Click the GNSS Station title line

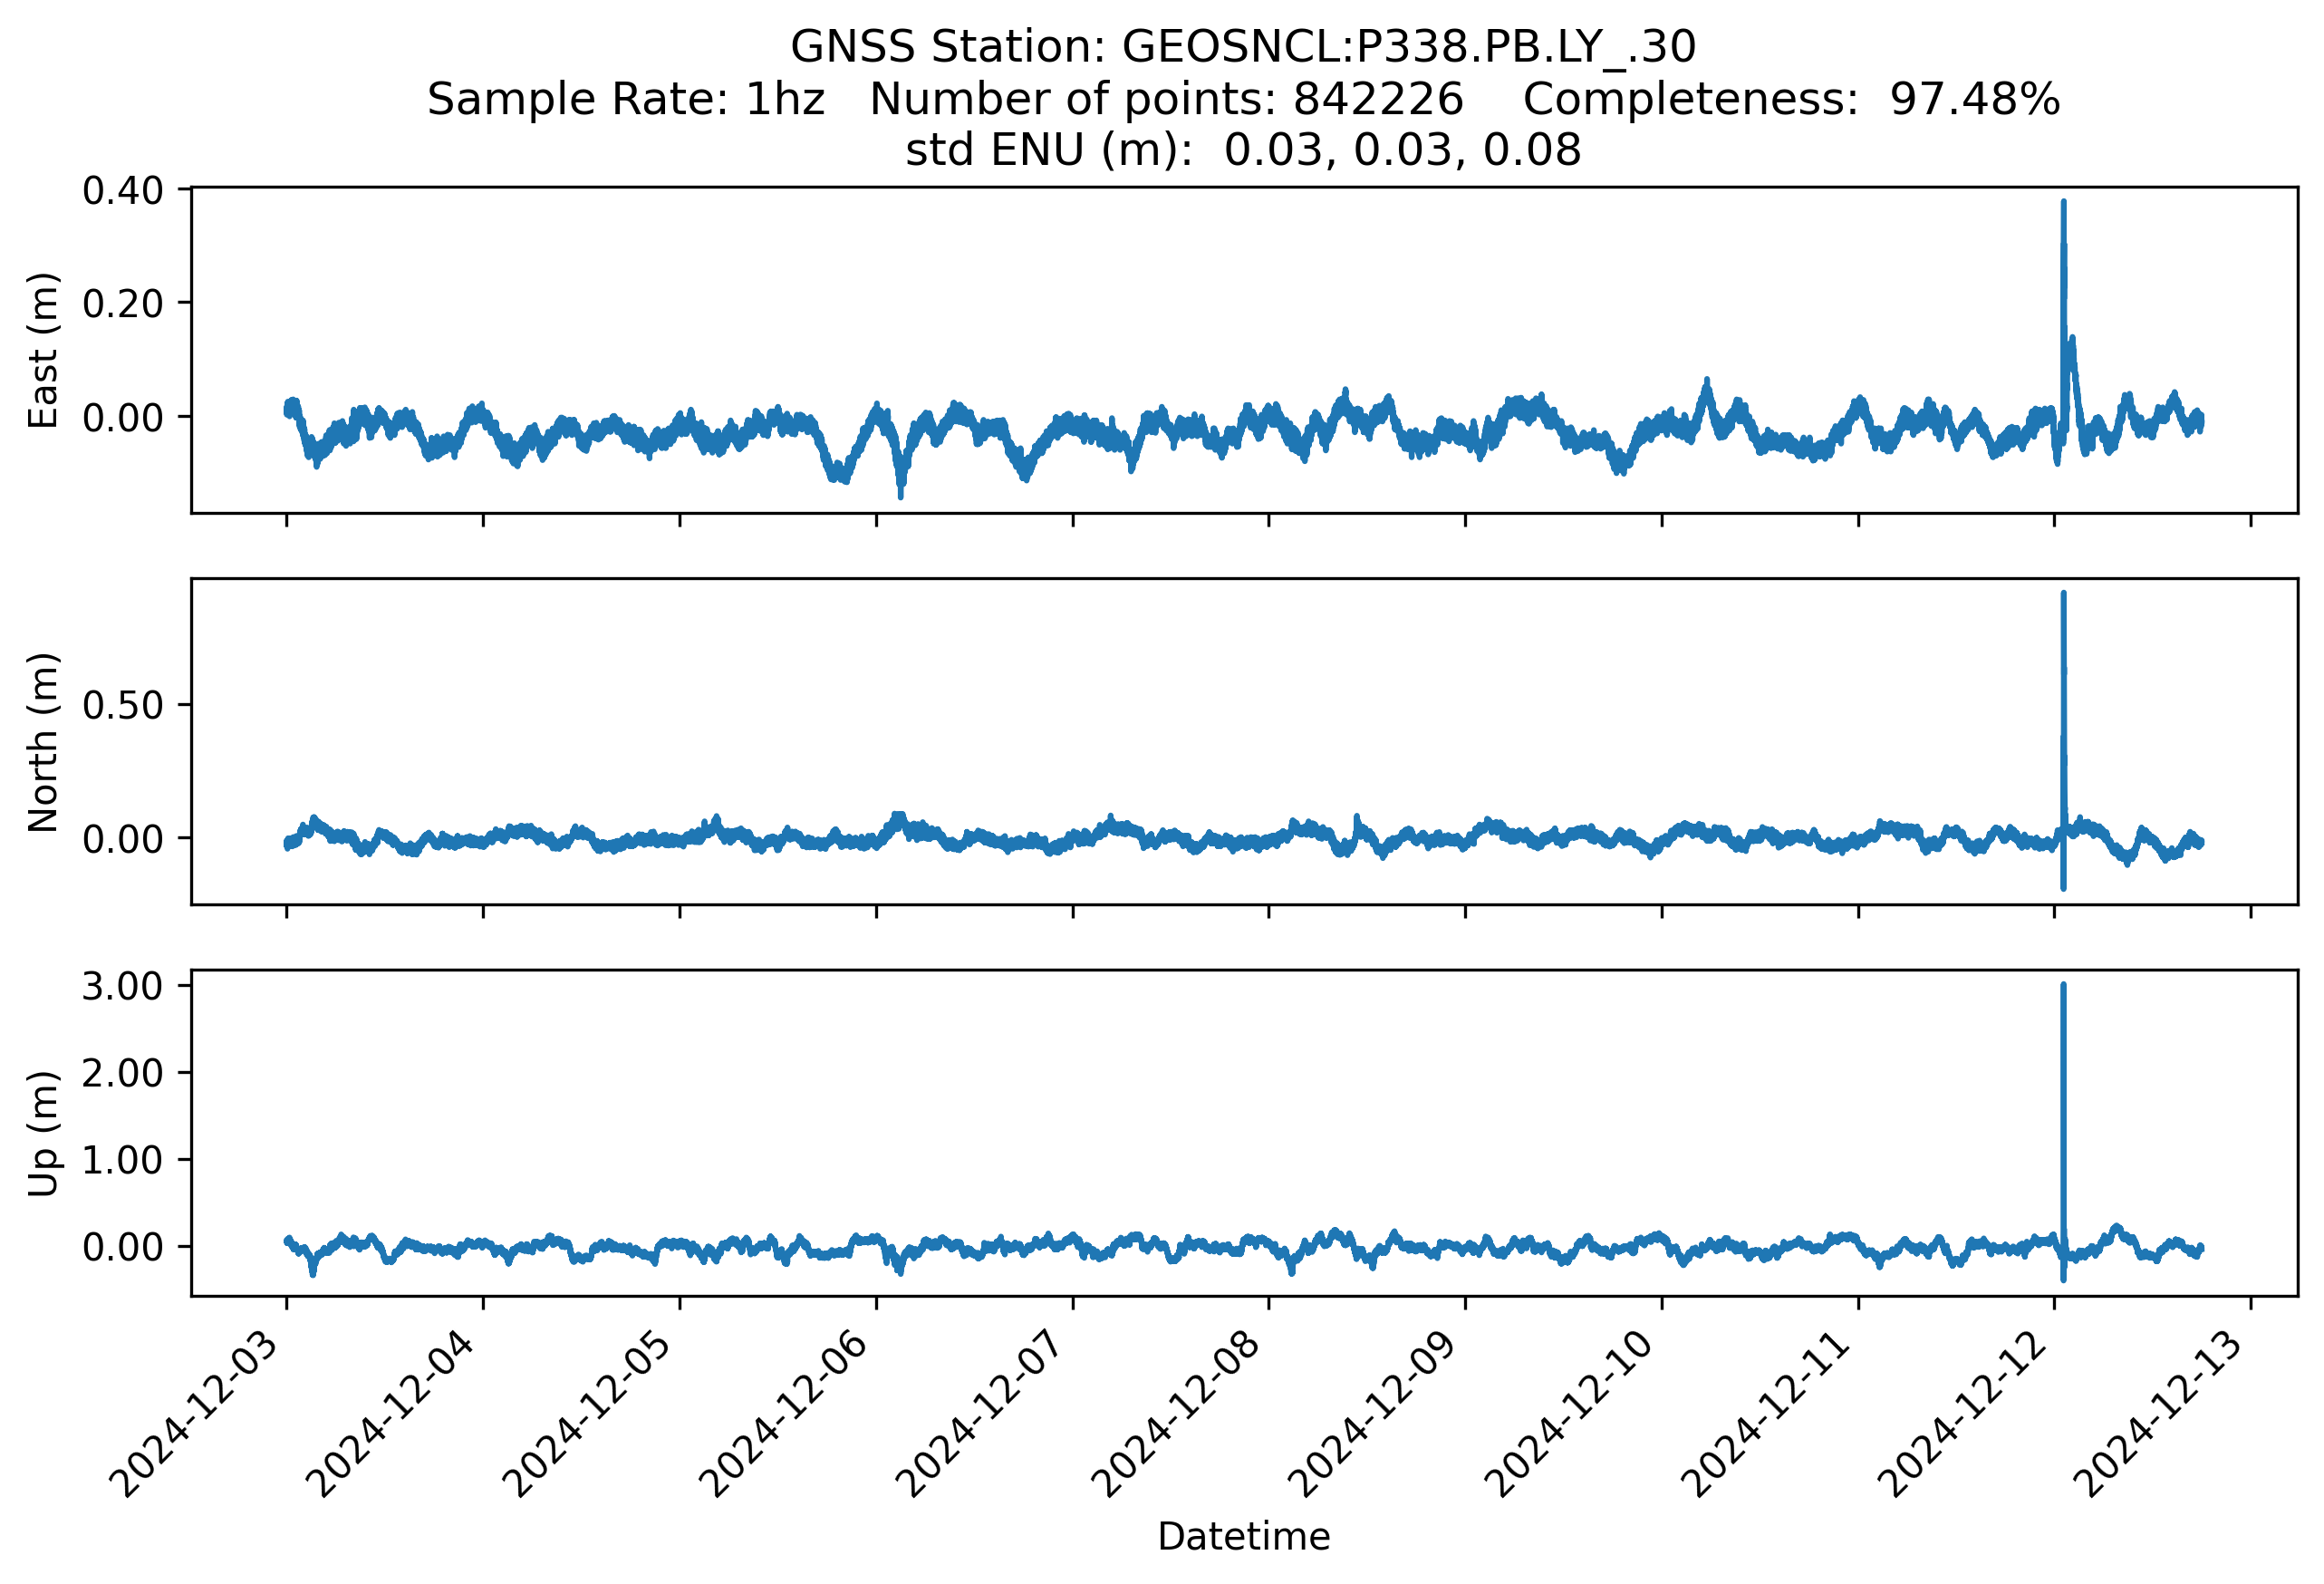click(1243, 47)
